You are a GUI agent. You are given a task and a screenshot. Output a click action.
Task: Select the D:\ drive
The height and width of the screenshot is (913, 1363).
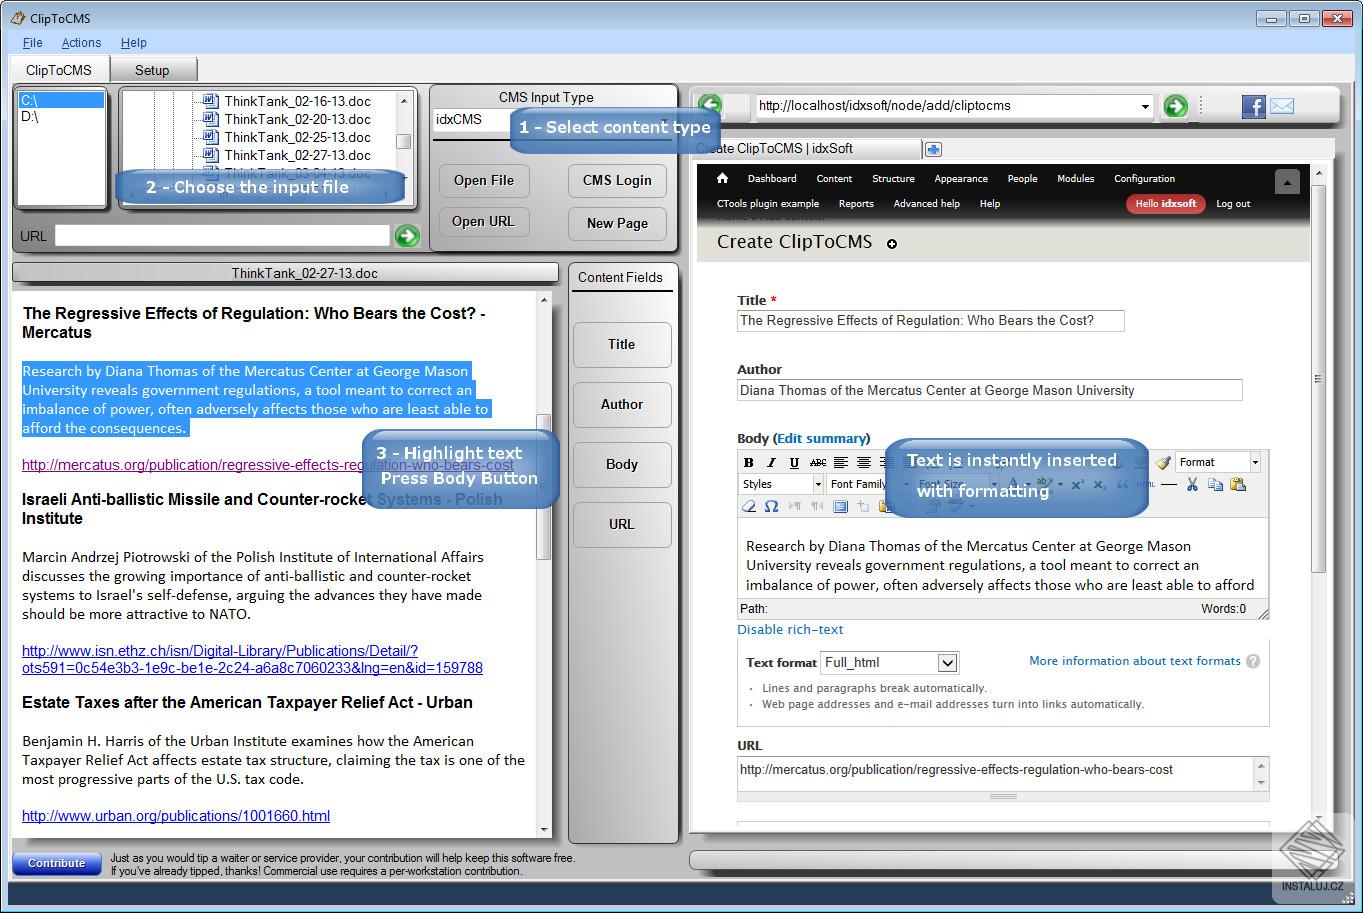(30, 117)
